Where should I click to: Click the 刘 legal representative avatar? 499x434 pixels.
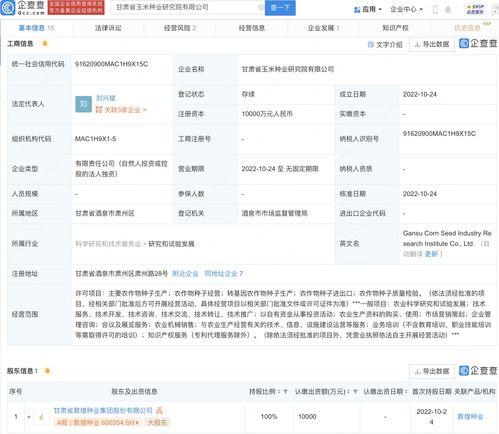coord(83,104)
